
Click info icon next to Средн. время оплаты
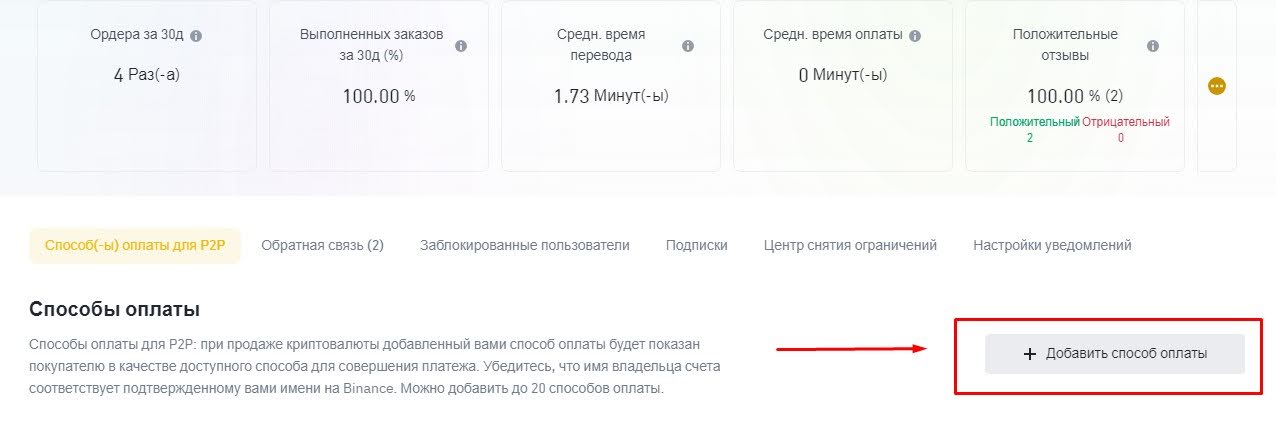point(915,35)
